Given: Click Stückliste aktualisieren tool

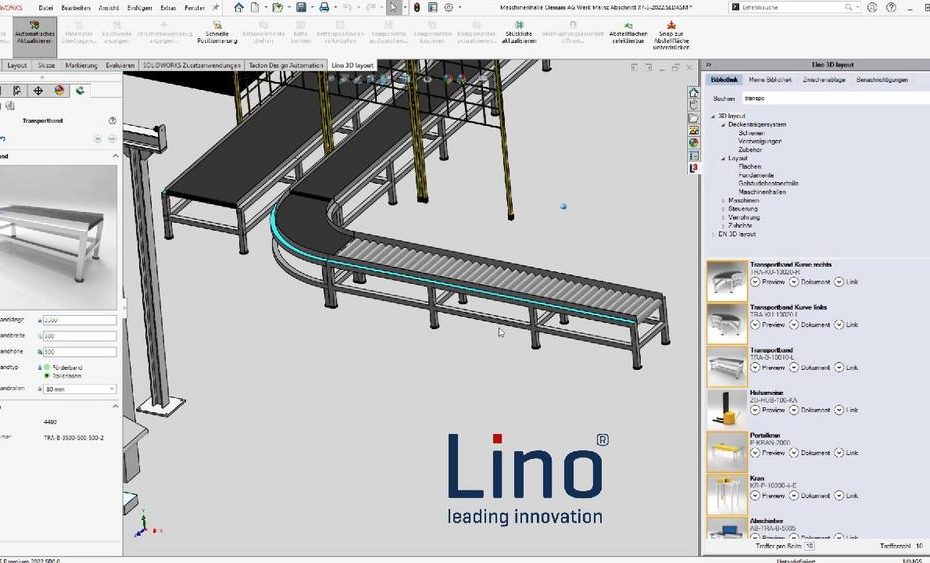Looking at the screenshot, I should point(519,33).
